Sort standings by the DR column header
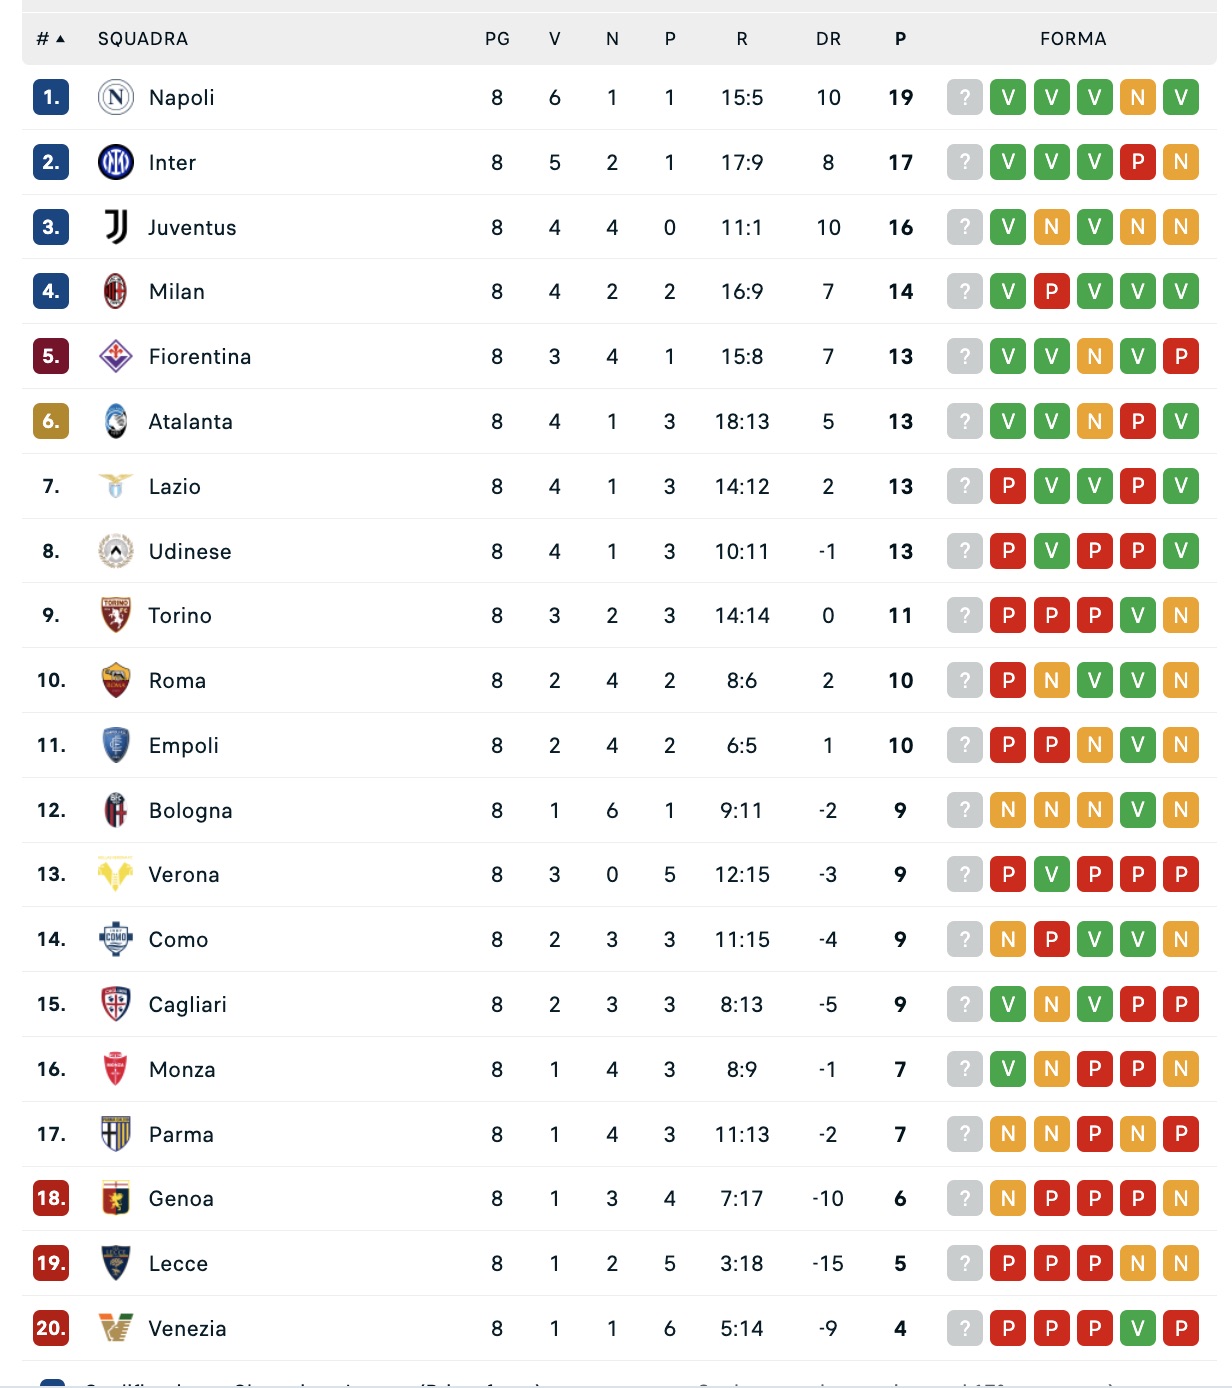 point(828,39)
